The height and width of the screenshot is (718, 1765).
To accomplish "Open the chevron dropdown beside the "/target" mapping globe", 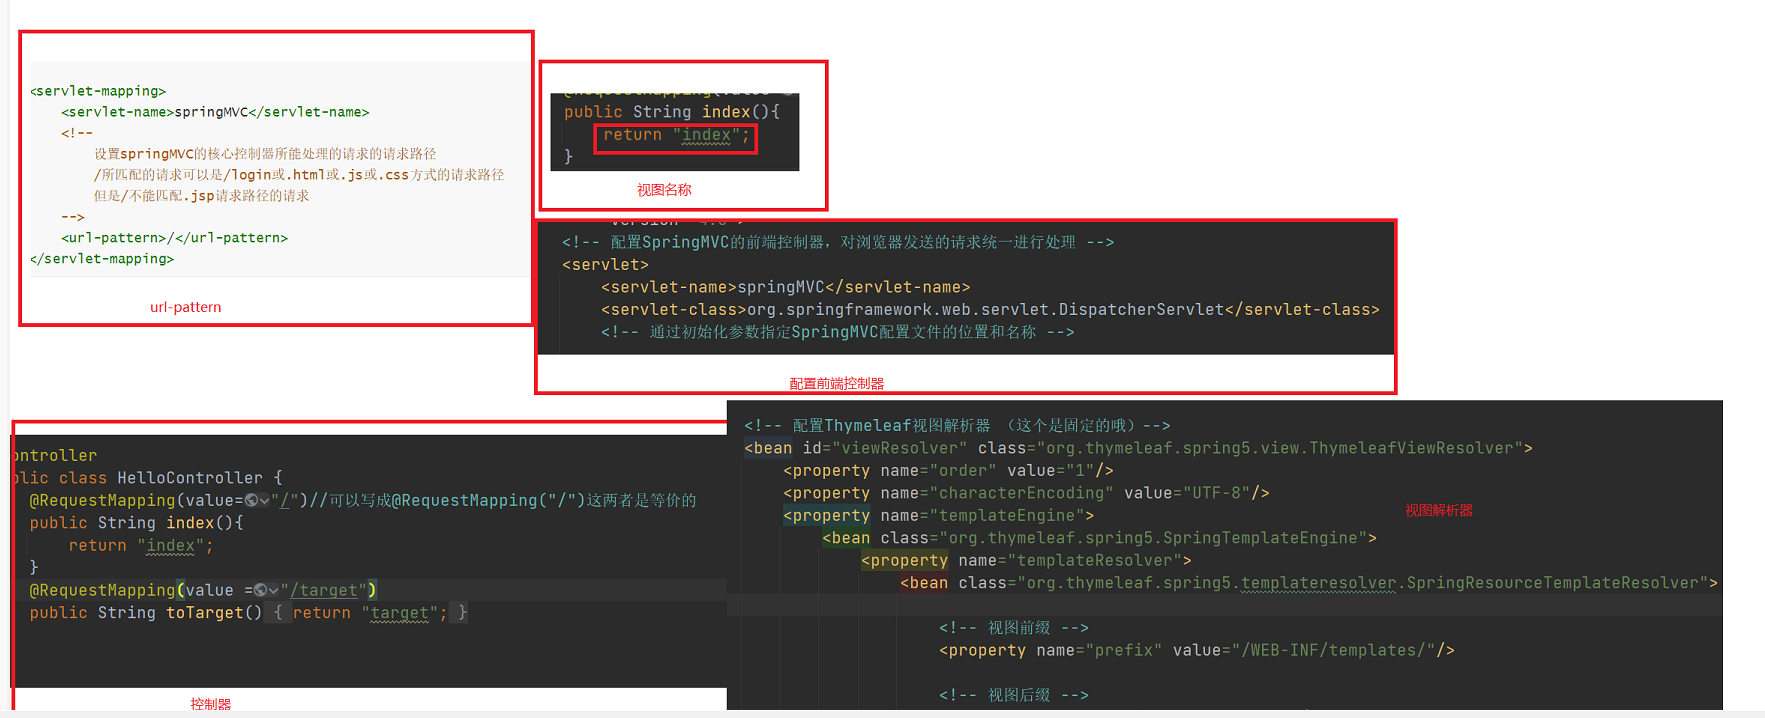I will [273, 591].
